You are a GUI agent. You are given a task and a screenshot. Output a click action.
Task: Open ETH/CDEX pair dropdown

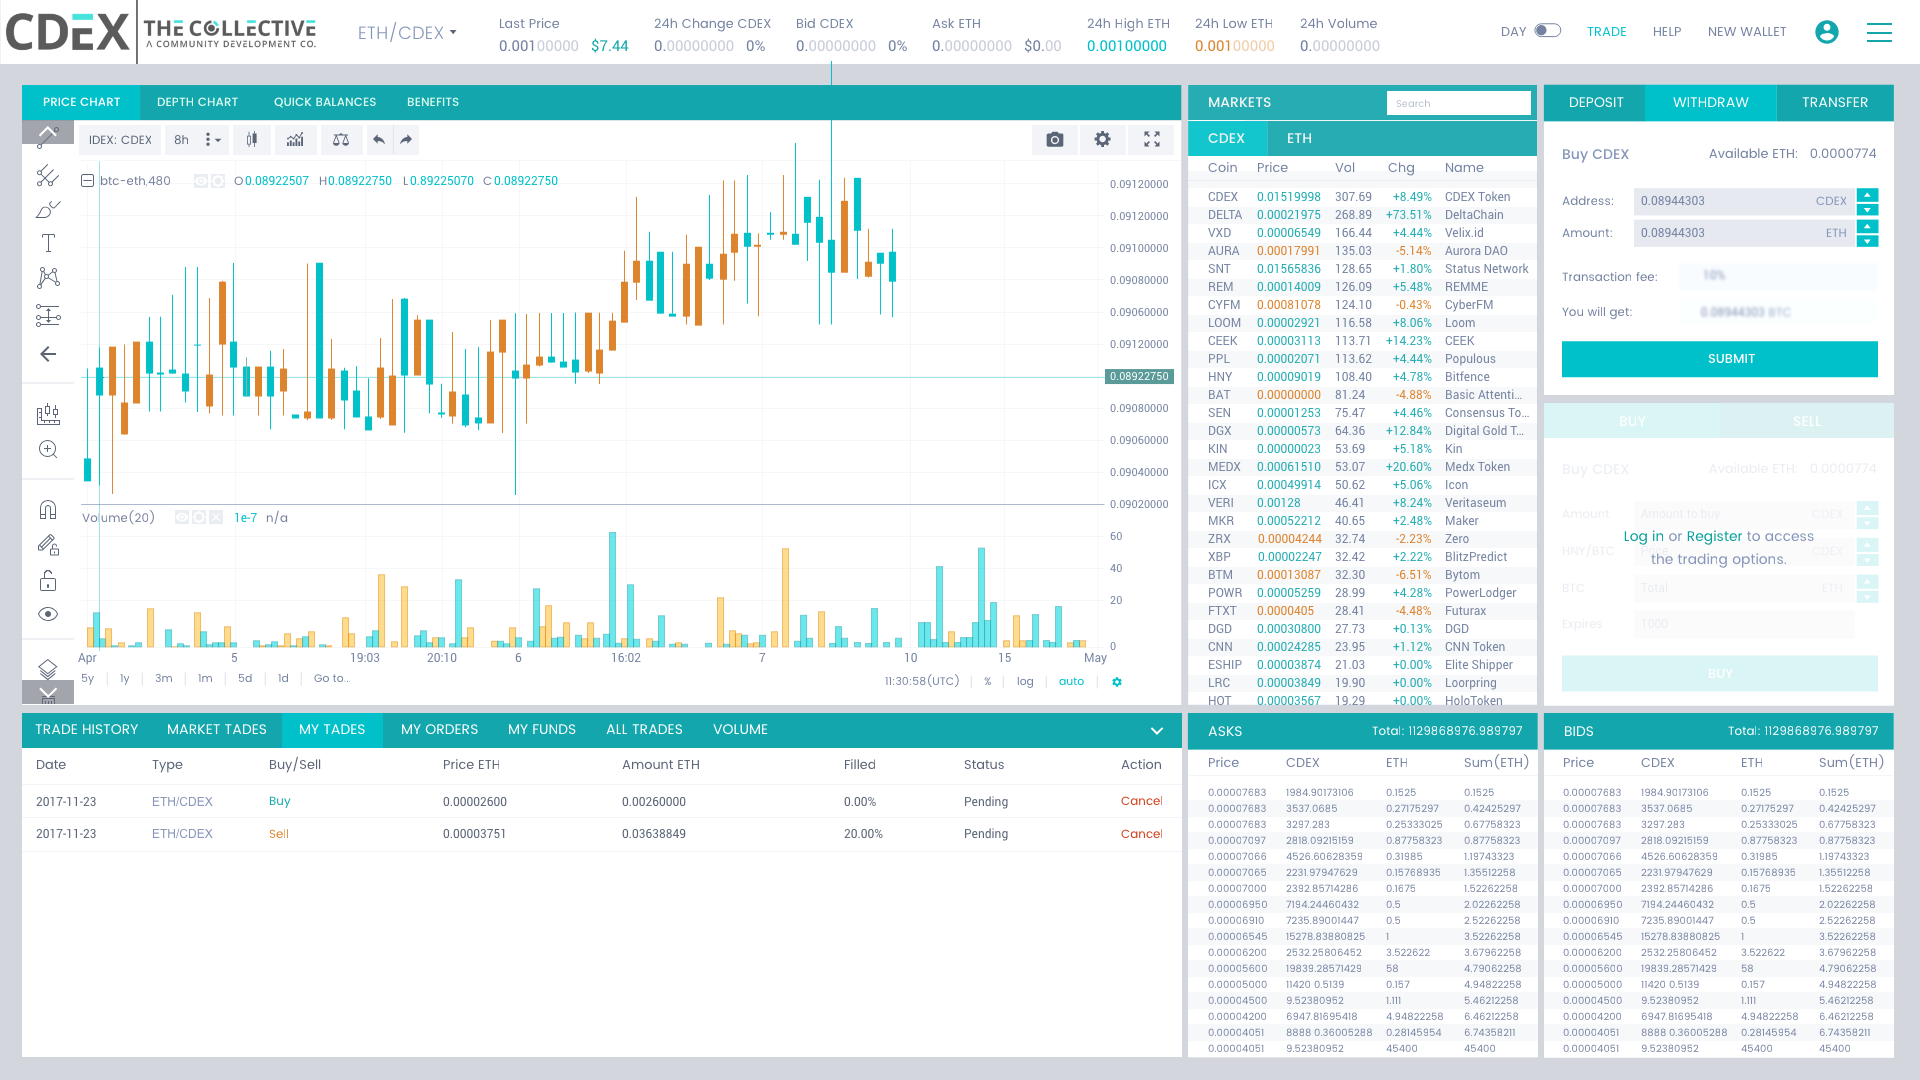(x=407, y=33)
